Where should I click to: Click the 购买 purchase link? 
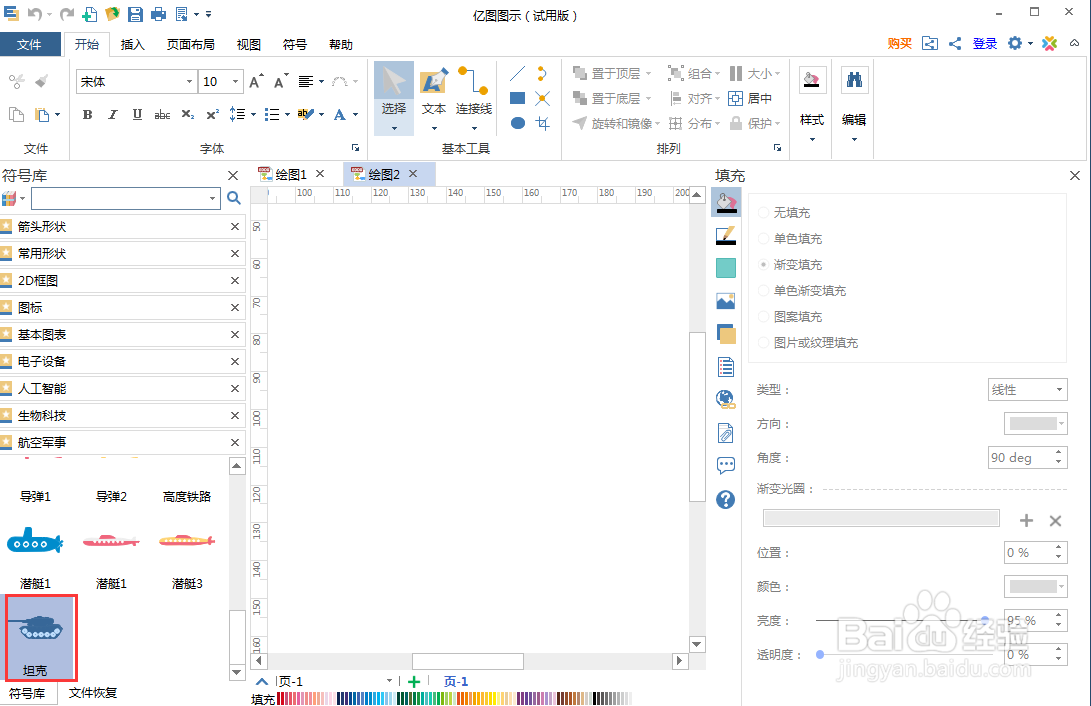click(900, 43)
